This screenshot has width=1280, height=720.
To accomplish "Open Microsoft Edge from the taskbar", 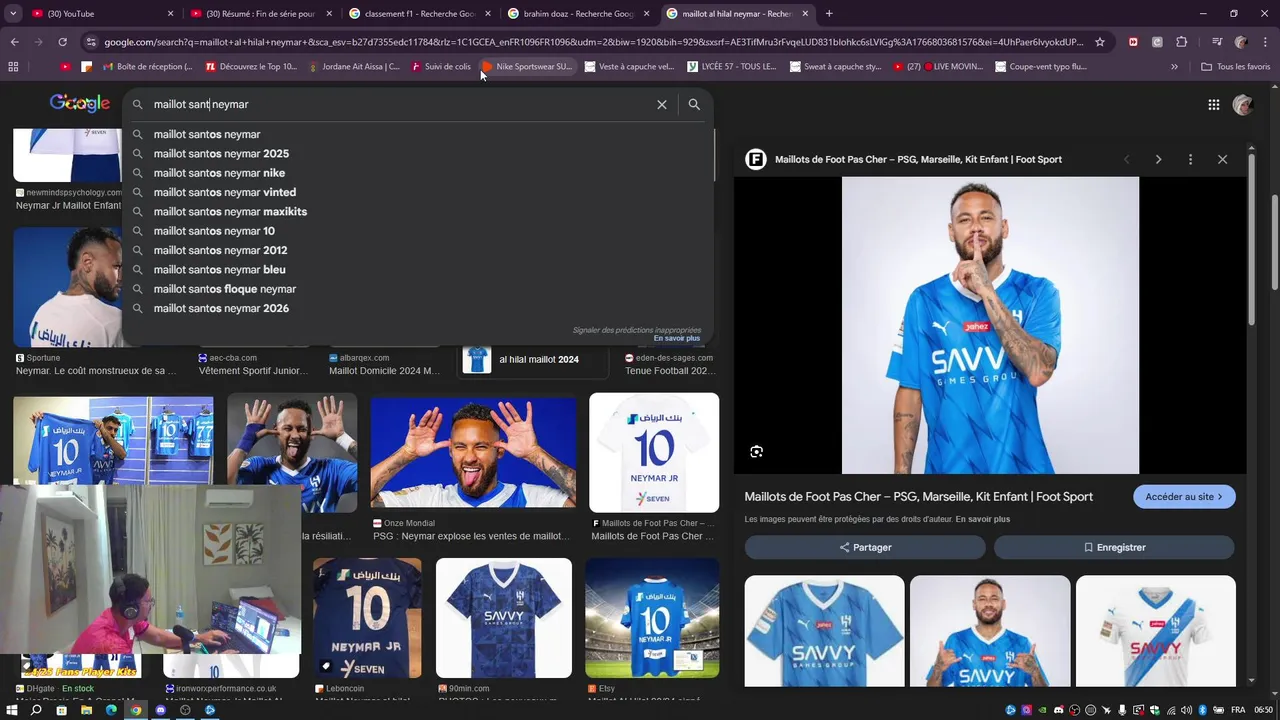I will click(111, 710).
